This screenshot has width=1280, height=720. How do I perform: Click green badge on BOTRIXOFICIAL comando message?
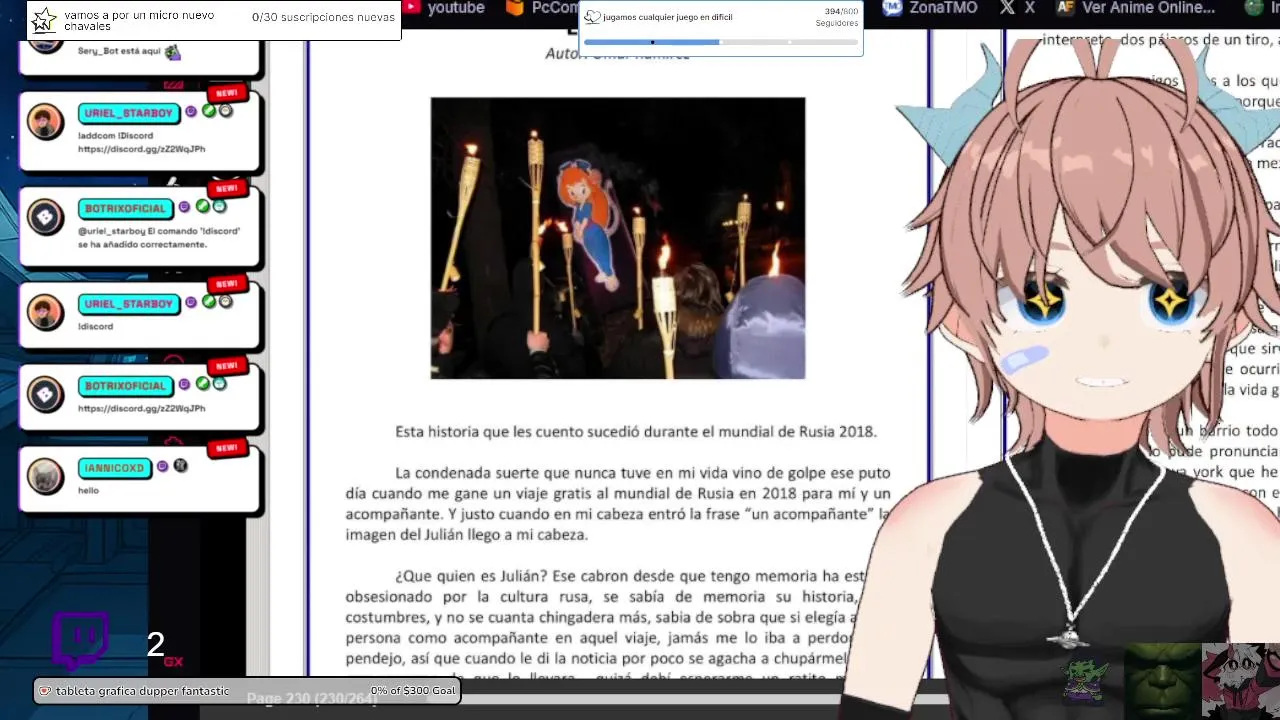coord(203,207)
